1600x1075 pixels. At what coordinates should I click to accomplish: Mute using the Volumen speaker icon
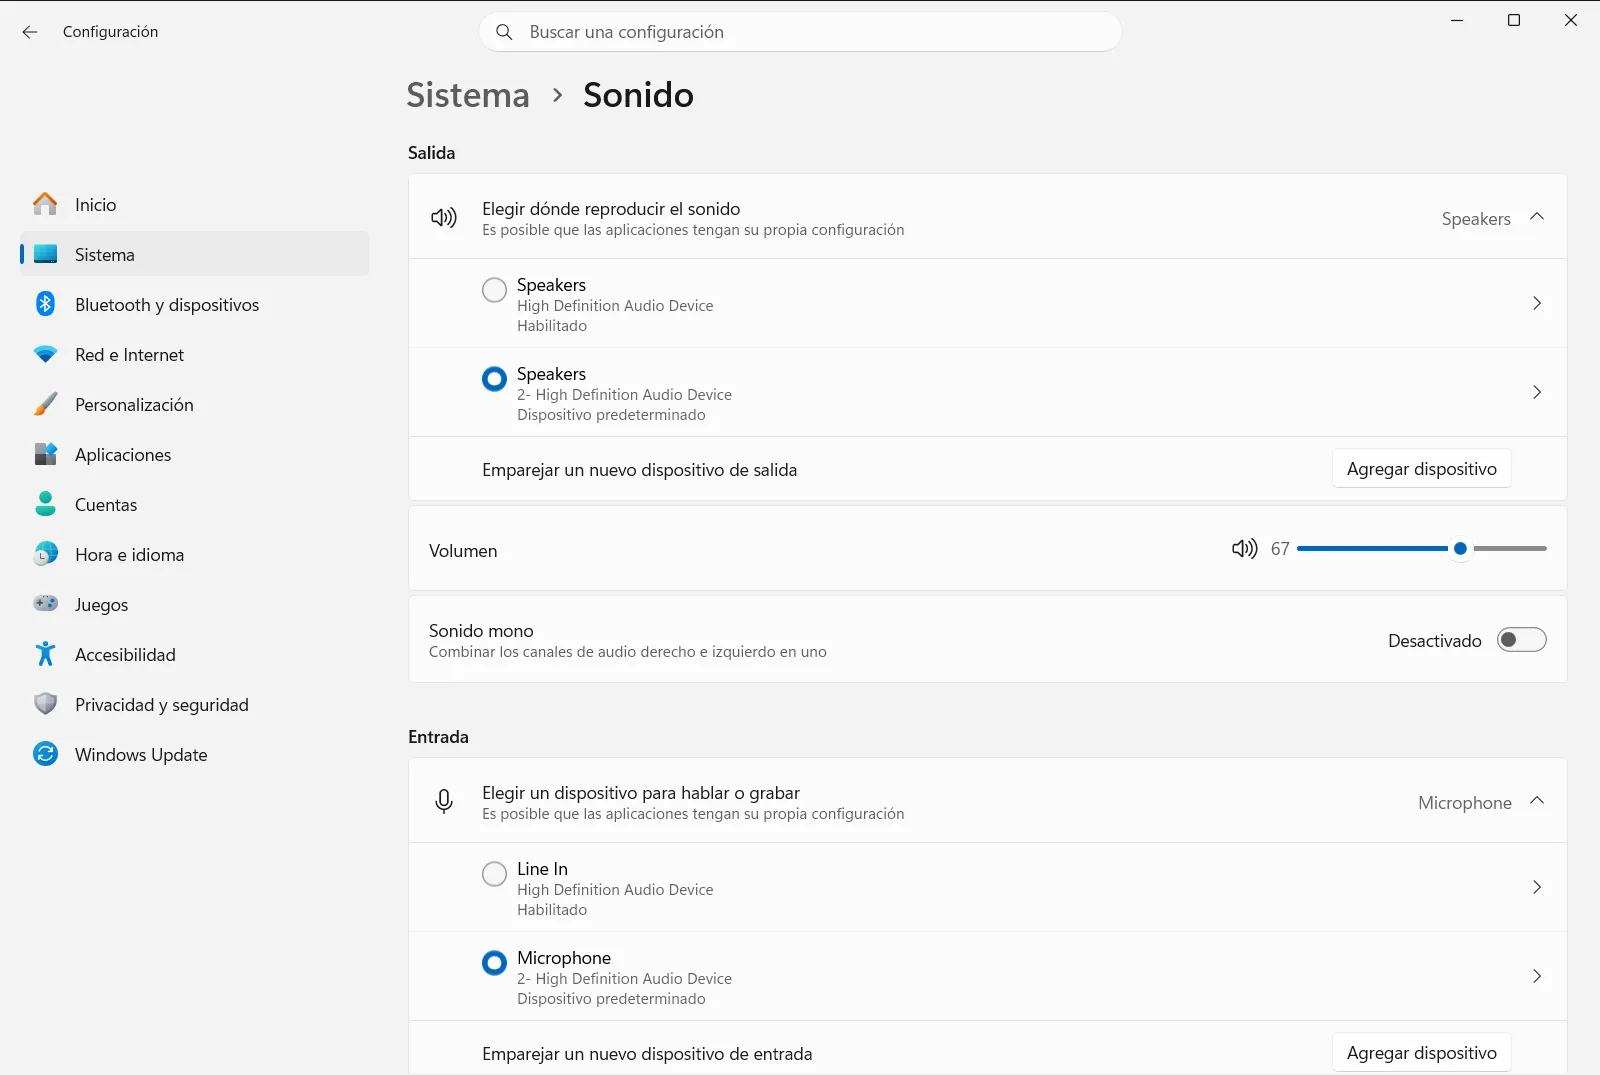point(1244,548)
